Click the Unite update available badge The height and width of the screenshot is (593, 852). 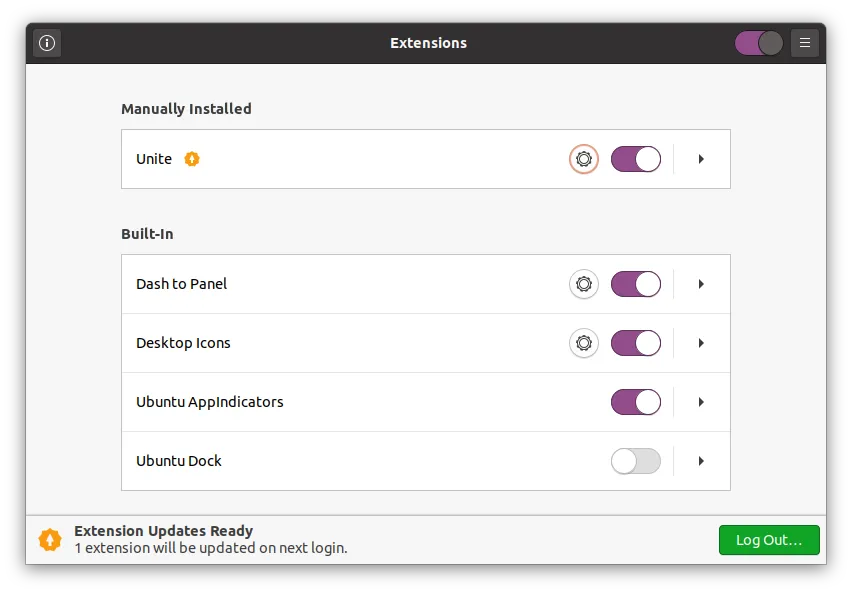coord(192,159)
